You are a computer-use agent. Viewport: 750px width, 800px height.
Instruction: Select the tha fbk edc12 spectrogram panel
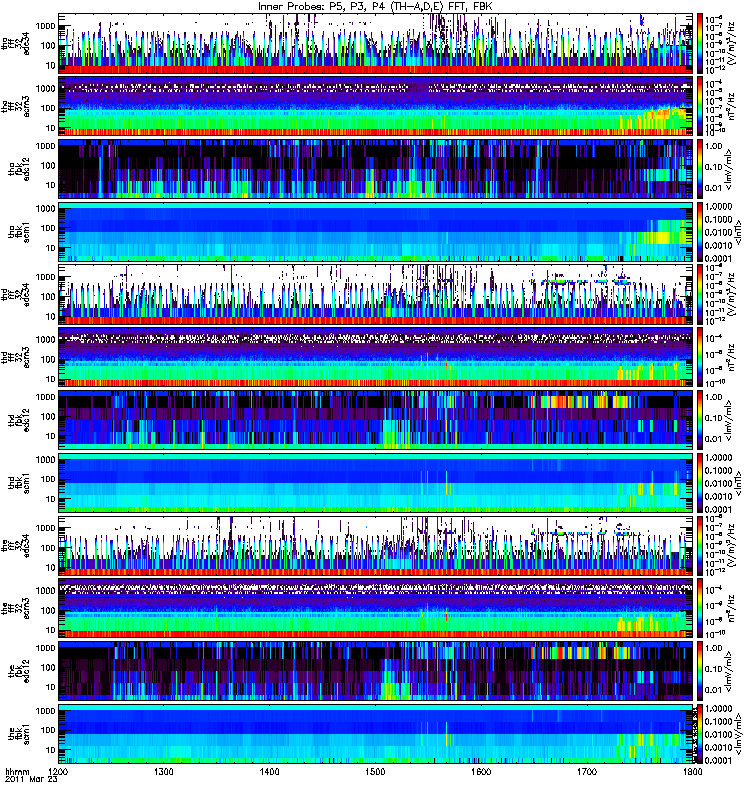(376, 169)
